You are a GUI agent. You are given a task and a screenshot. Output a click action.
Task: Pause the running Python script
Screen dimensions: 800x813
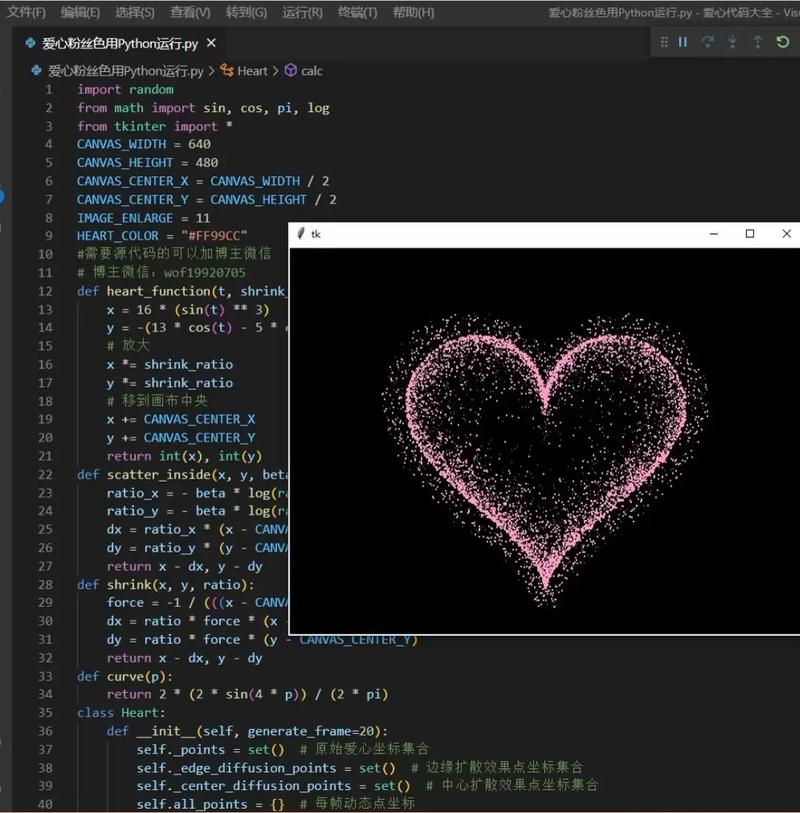pos(683,41)
